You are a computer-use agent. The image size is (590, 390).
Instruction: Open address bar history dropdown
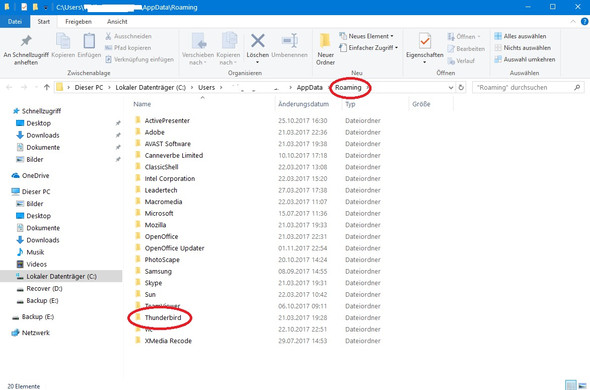pyautogui.click(x=451, y=87)
